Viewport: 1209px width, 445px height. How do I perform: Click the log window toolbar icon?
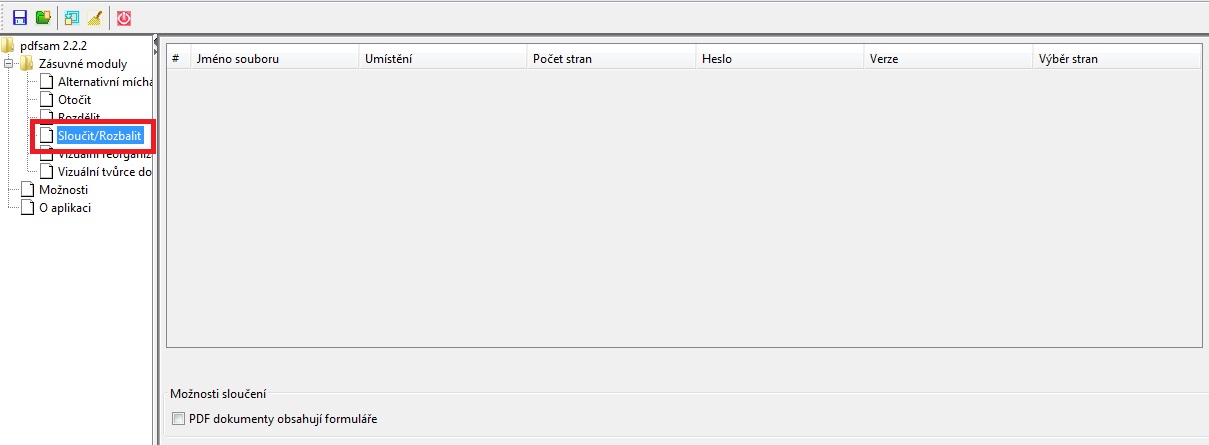pyautogui.click(x=72, y=18)
